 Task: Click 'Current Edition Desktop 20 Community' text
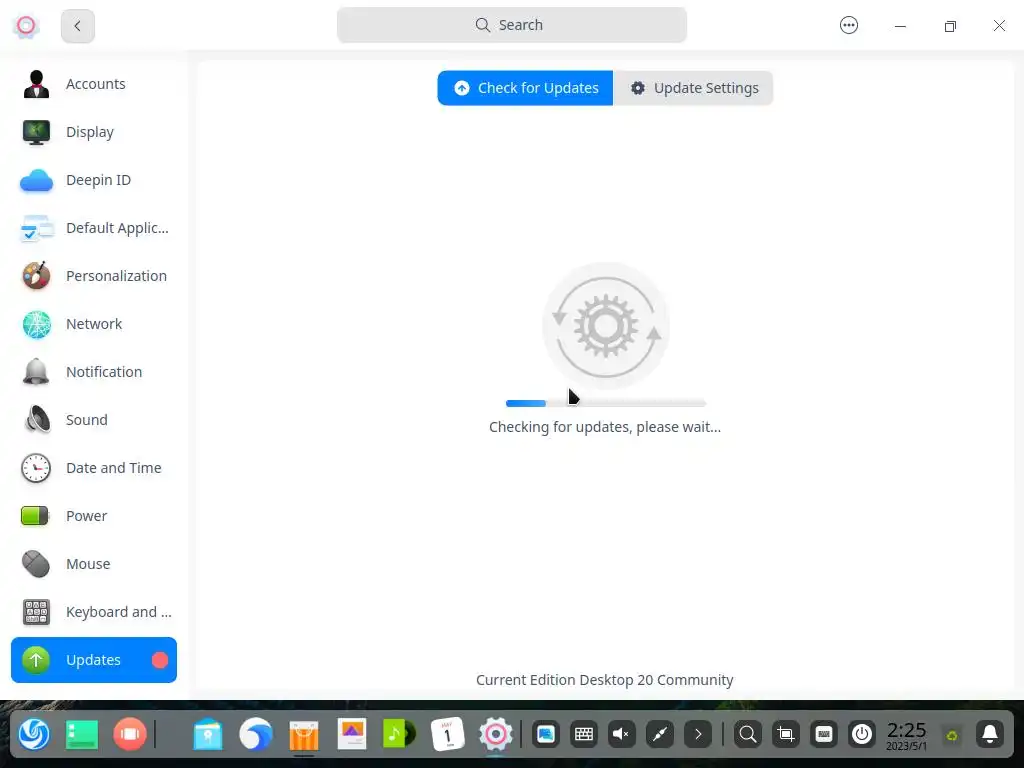(605, 680)
